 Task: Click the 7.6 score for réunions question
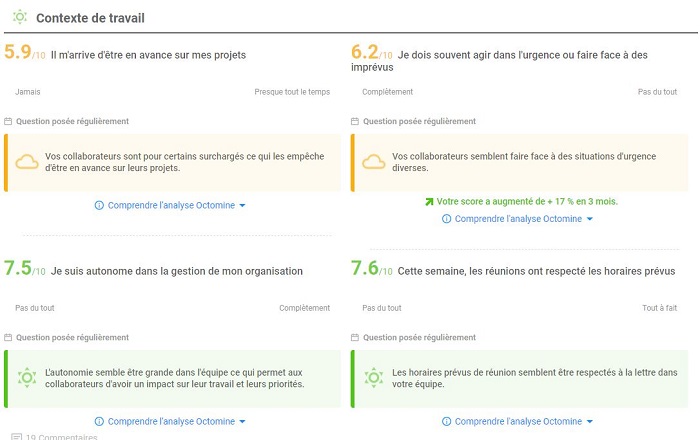[366, 268]
